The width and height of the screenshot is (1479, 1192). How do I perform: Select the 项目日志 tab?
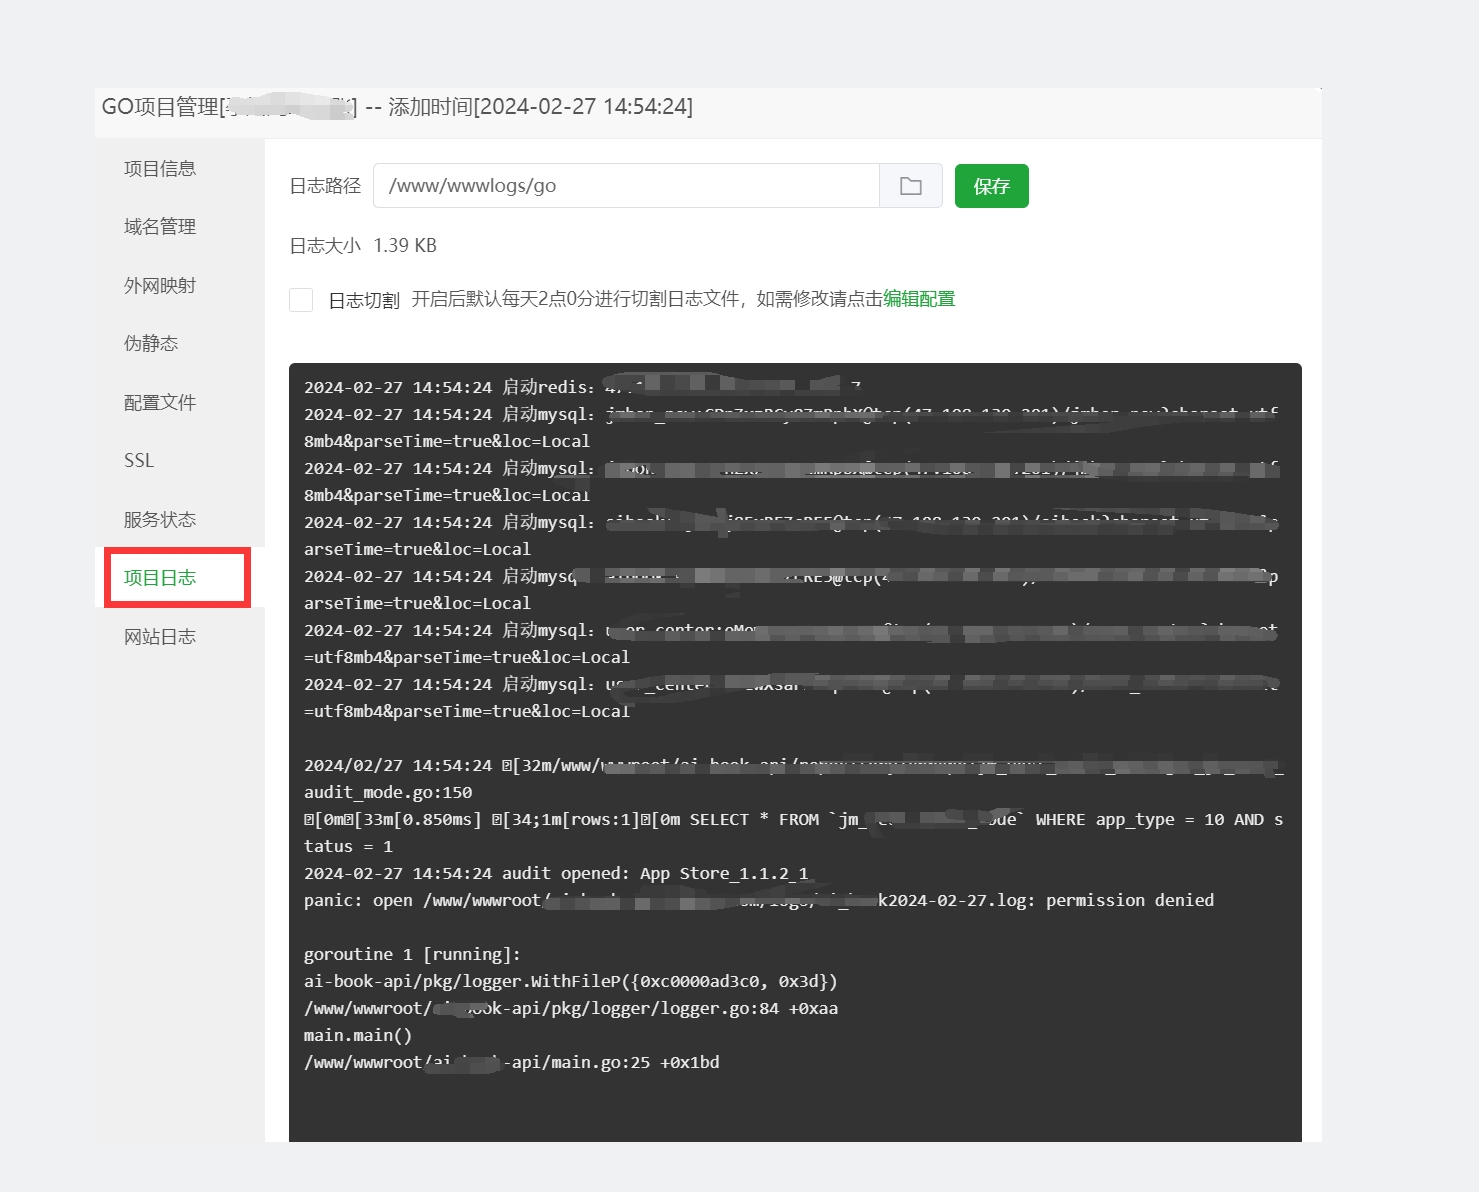click(160, 578)
